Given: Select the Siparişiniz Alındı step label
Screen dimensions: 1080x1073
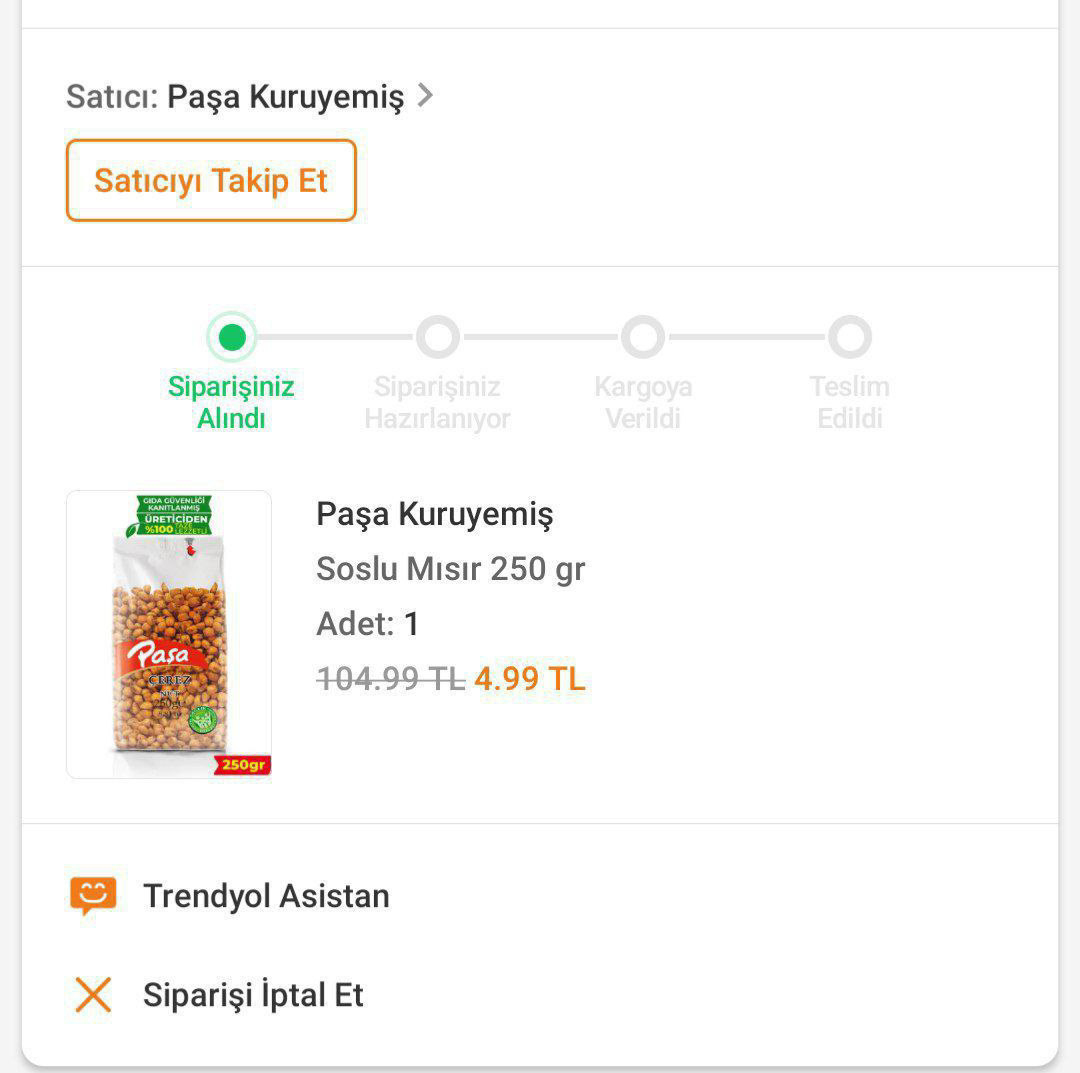Looking at the screenshot, I should [x=231, y=402].
